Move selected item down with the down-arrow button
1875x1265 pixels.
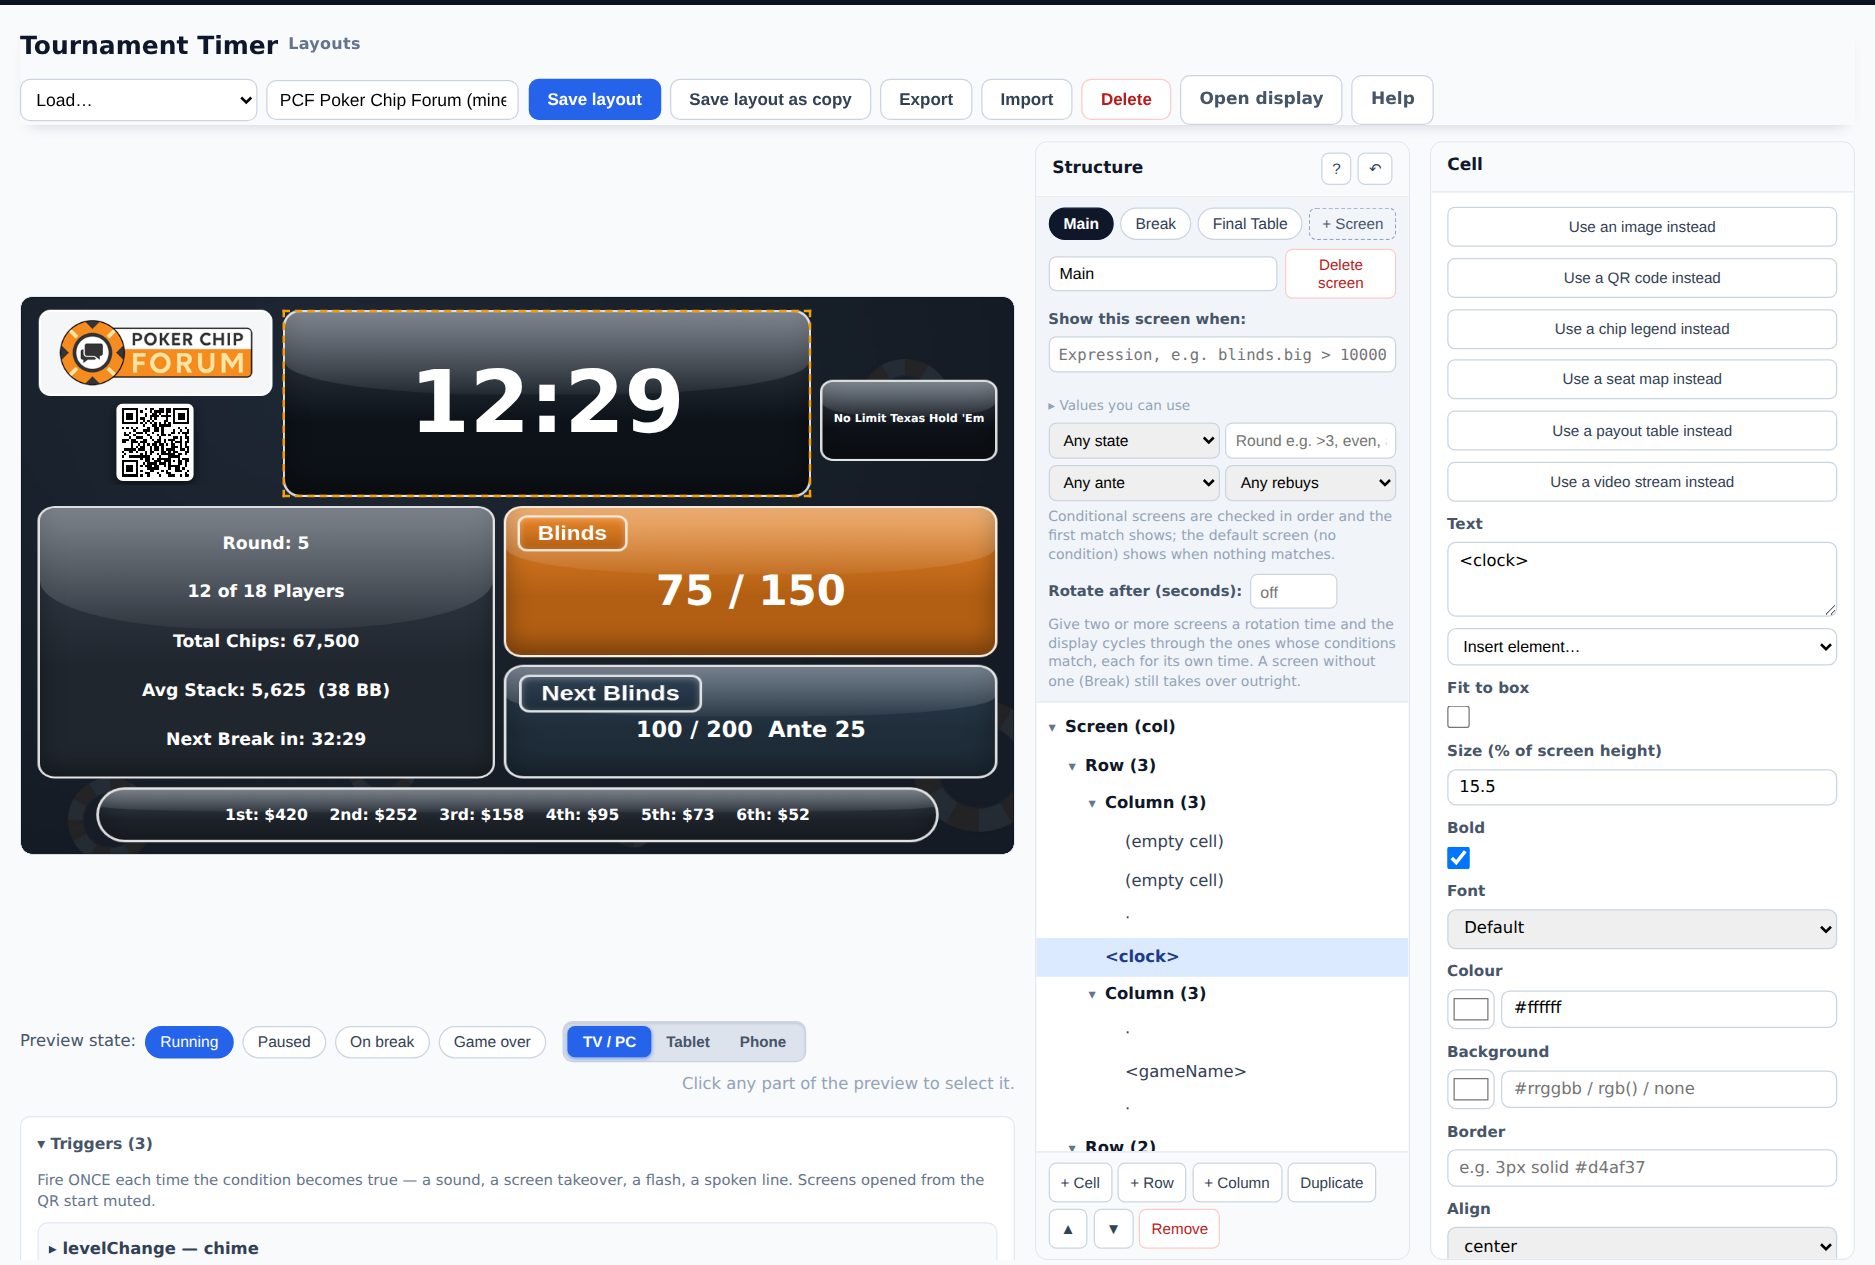point(1113,1229)
